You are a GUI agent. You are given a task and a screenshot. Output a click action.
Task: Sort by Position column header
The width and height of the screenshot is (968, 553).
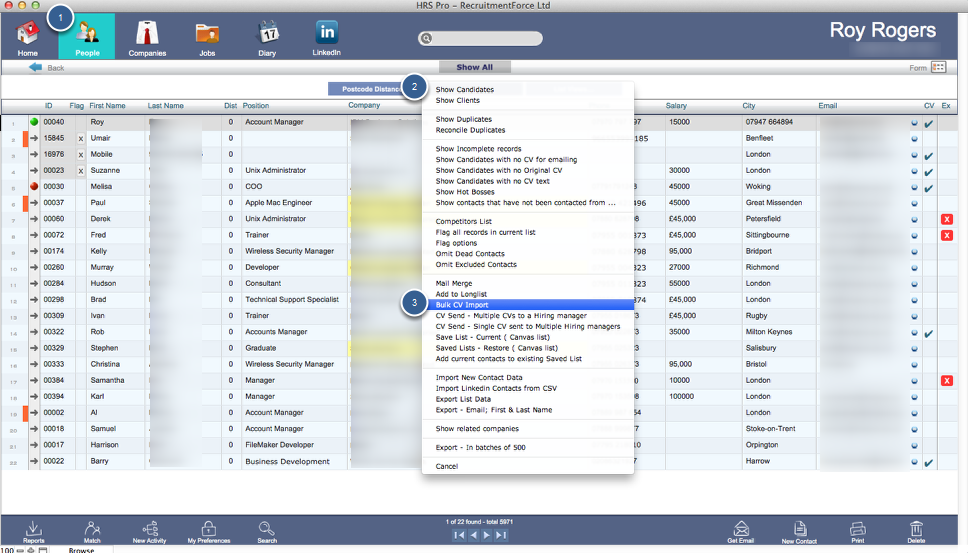(x=256, y=106)
